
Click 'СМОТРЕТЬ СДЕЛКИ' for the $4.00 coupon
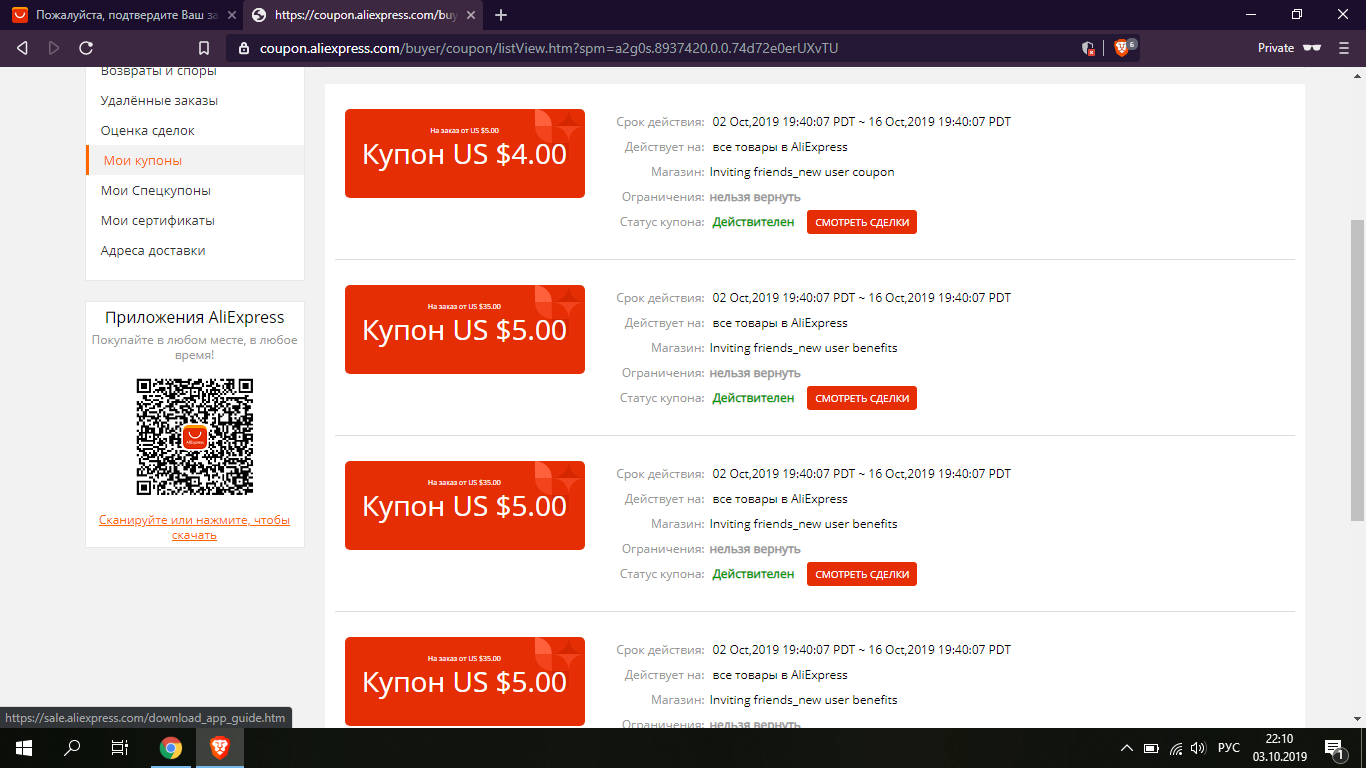862,222
